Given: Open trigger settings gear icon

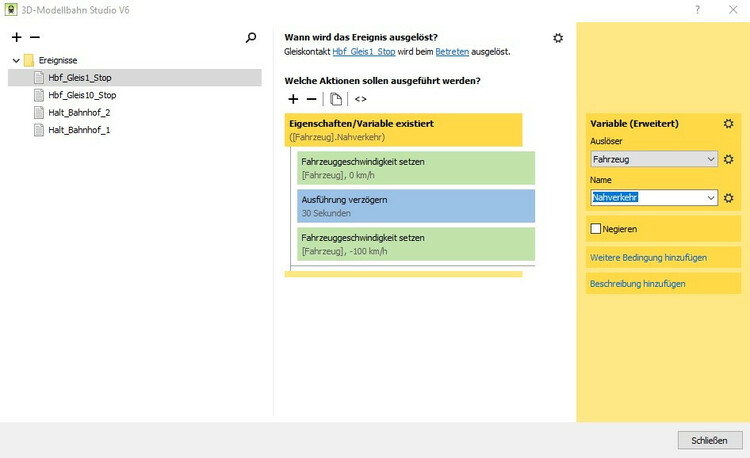Looking at the screenshot, I should [558, 38].
